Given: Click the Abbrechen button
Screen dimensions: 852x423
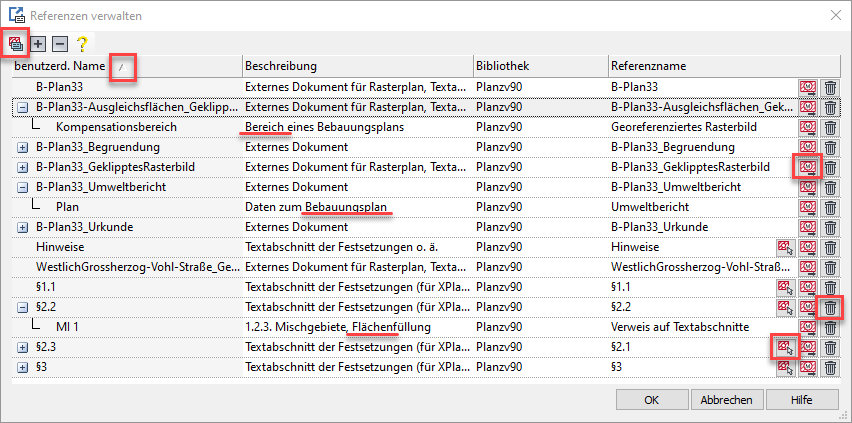Looking at the screenshot, I should [x=726, y=400].
